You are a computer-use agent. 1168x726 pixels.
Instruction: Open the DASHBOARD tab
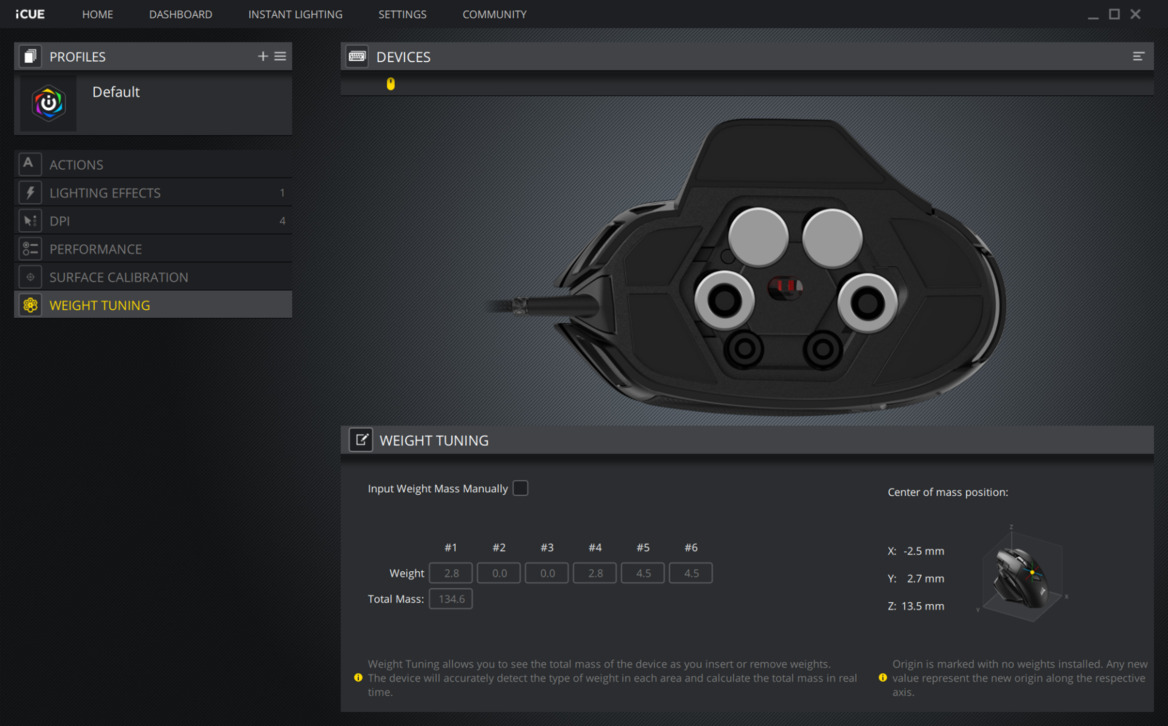click(180, 14)
